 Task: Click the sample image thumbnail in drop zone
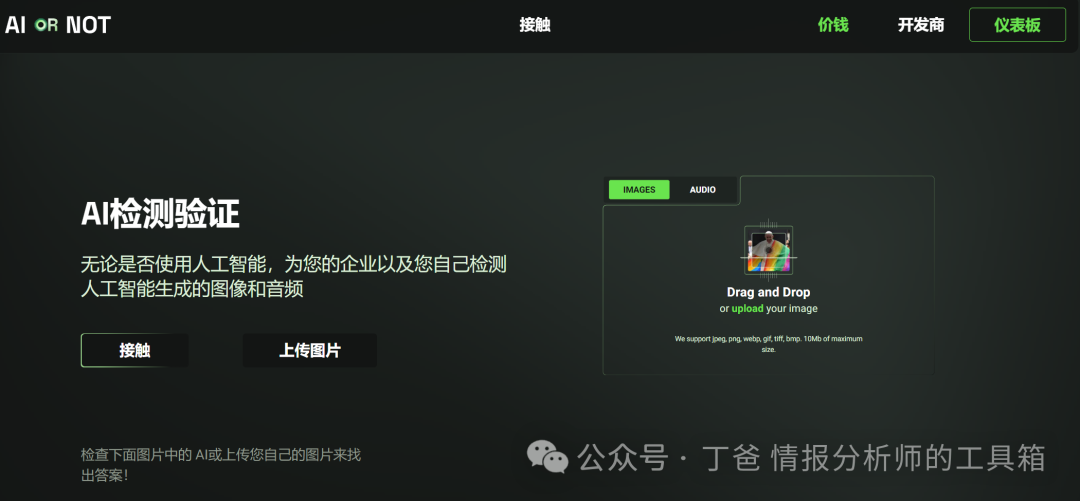coord(769,252)
